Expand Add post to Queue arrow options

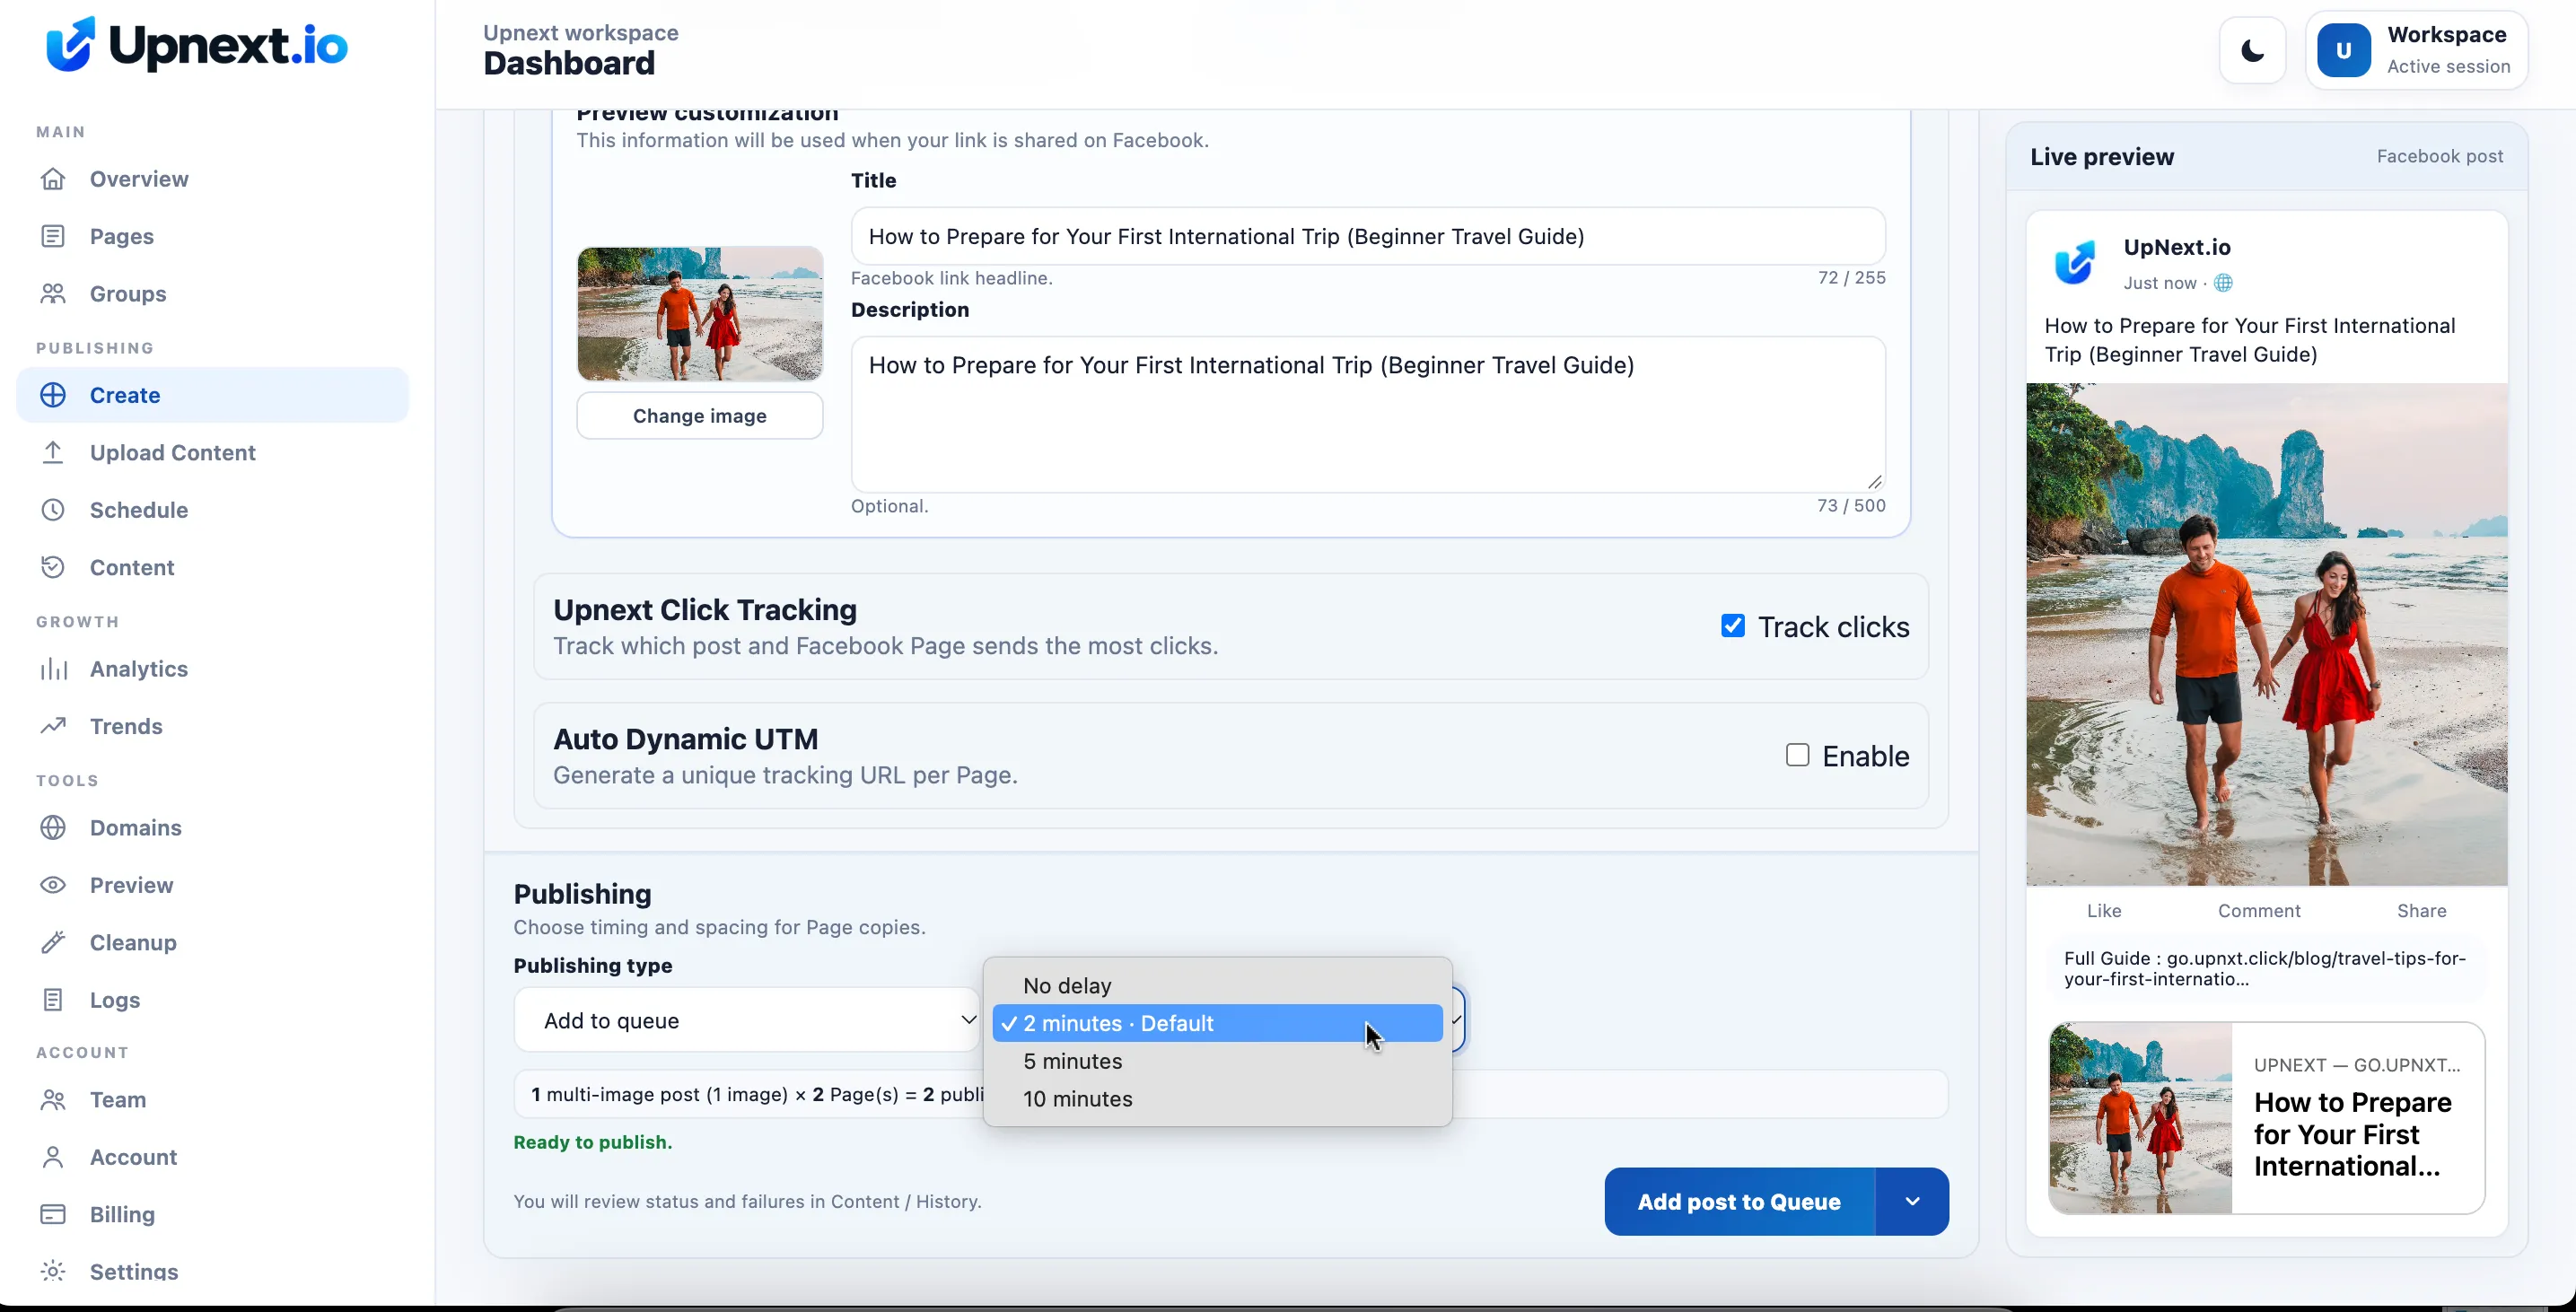pos(1912,1201)
